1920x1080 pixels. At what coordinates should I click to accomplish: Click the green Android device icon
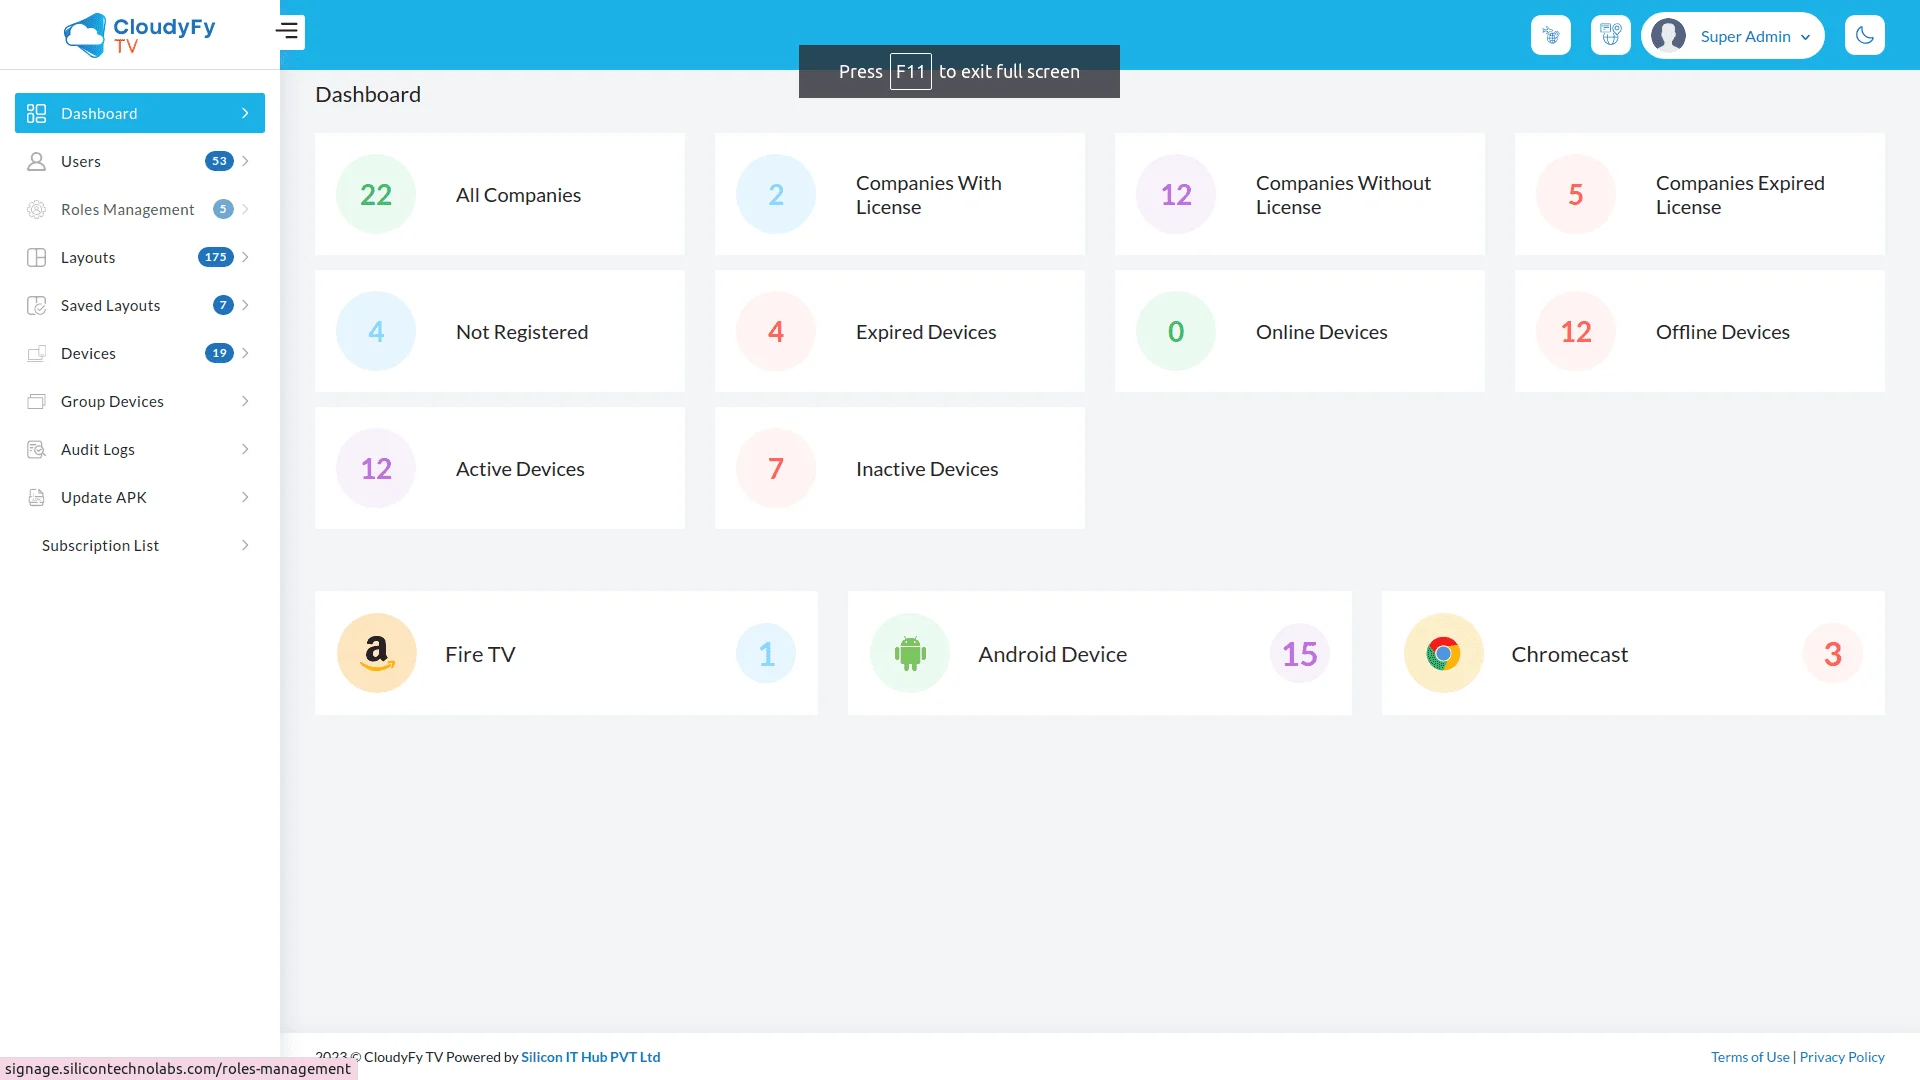click(909, 653)
